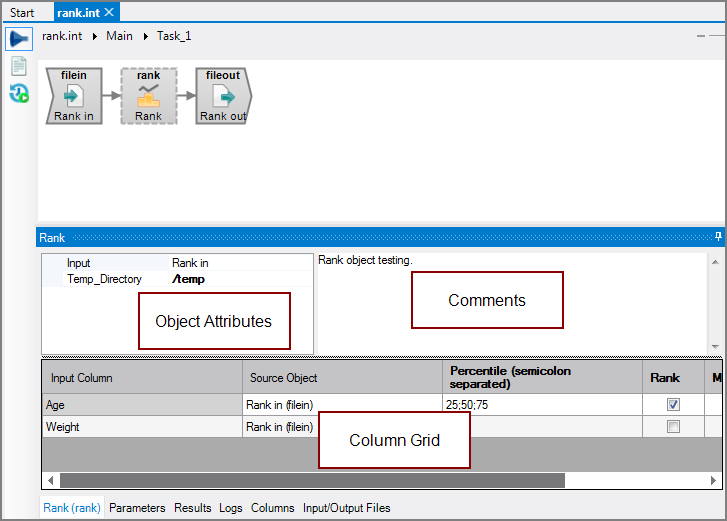Select the fileout 'Rank out' node

tap(223, 97)
